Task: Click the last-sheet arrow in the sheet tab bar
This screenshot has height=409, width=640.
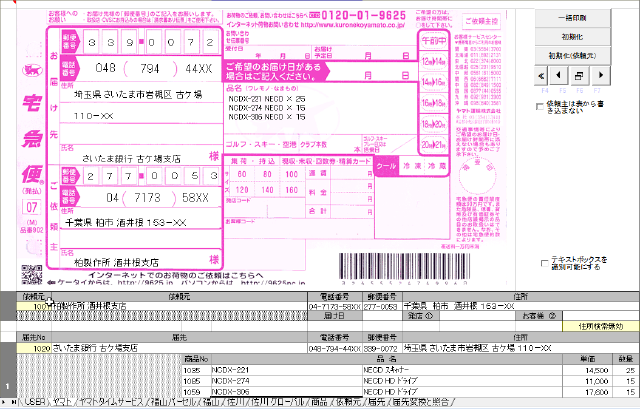Action: point(14,402)
